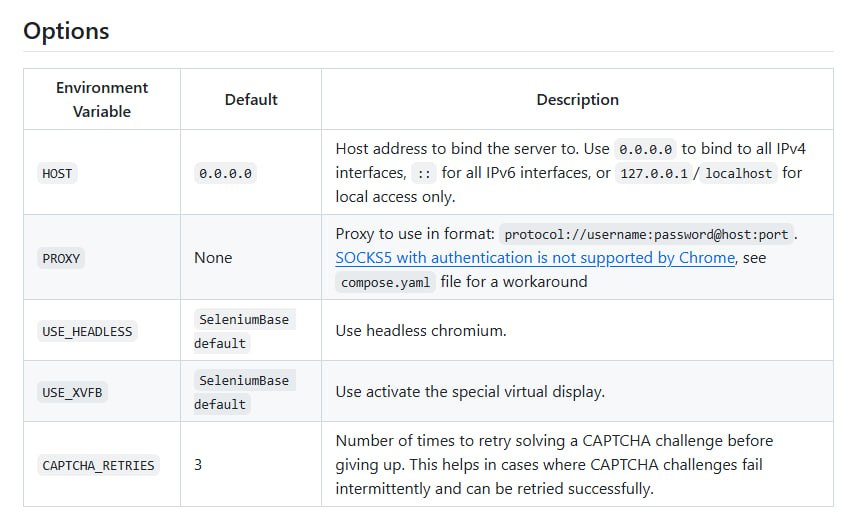Click the default value 3 for CAPTCHA_RETRIES
Viewport: 856px width, 517px height.
198,465
